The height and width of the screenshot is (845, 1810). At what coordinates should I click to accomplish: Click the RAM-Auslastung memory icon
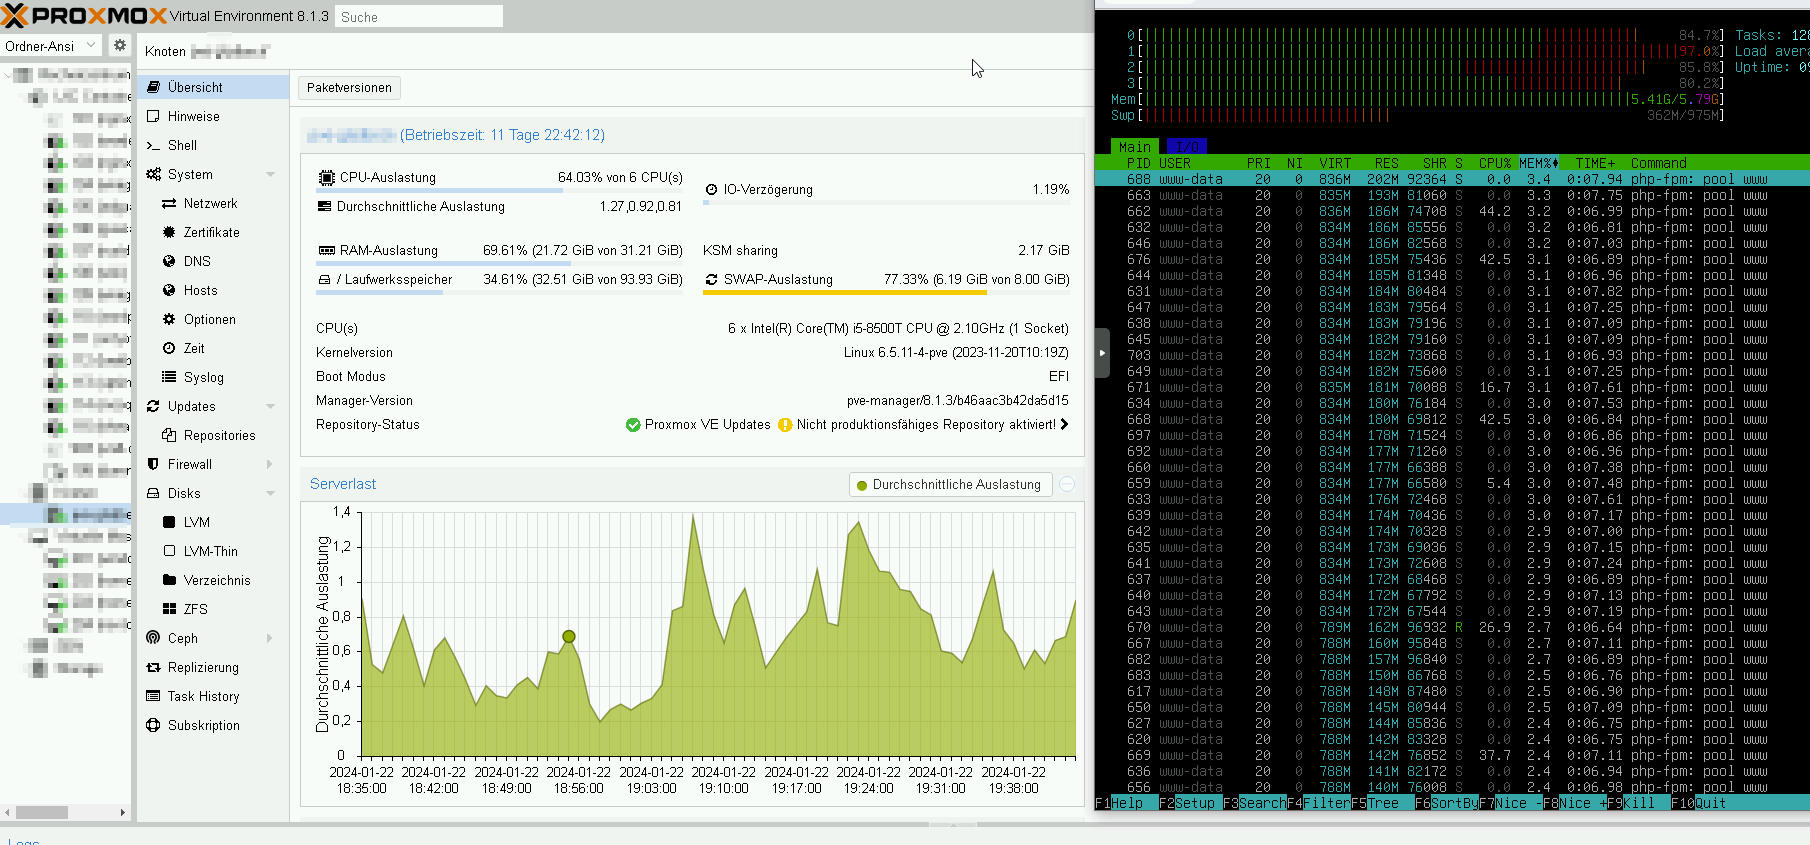point(326,250)
